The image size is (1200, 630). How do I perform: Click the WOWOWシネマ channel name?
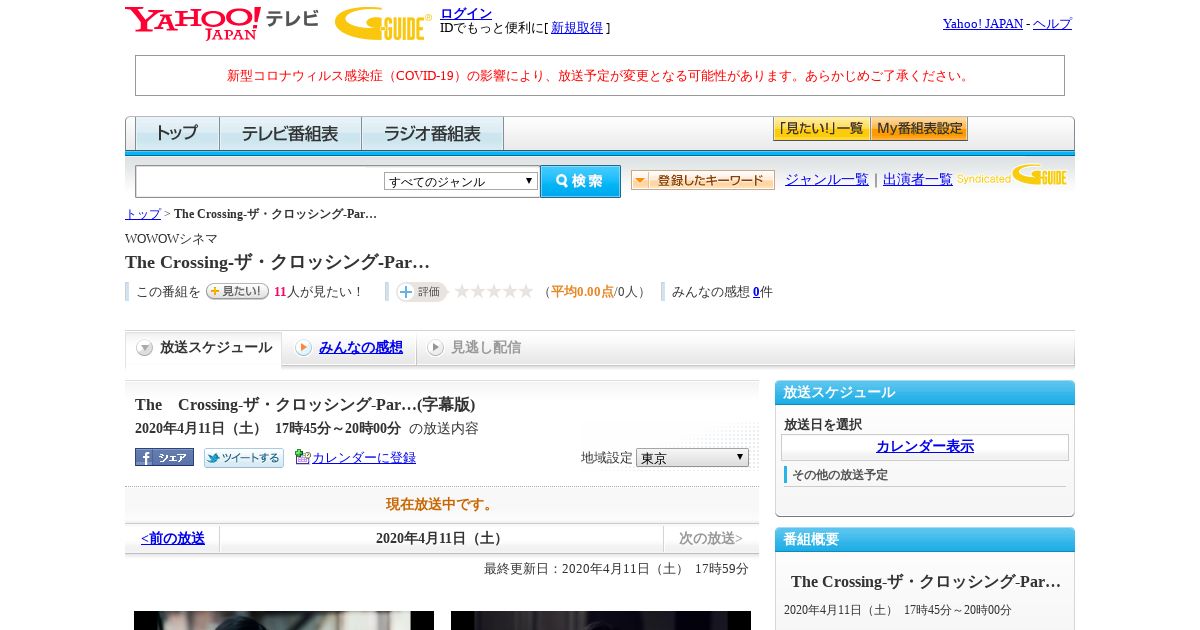point(171,239)
